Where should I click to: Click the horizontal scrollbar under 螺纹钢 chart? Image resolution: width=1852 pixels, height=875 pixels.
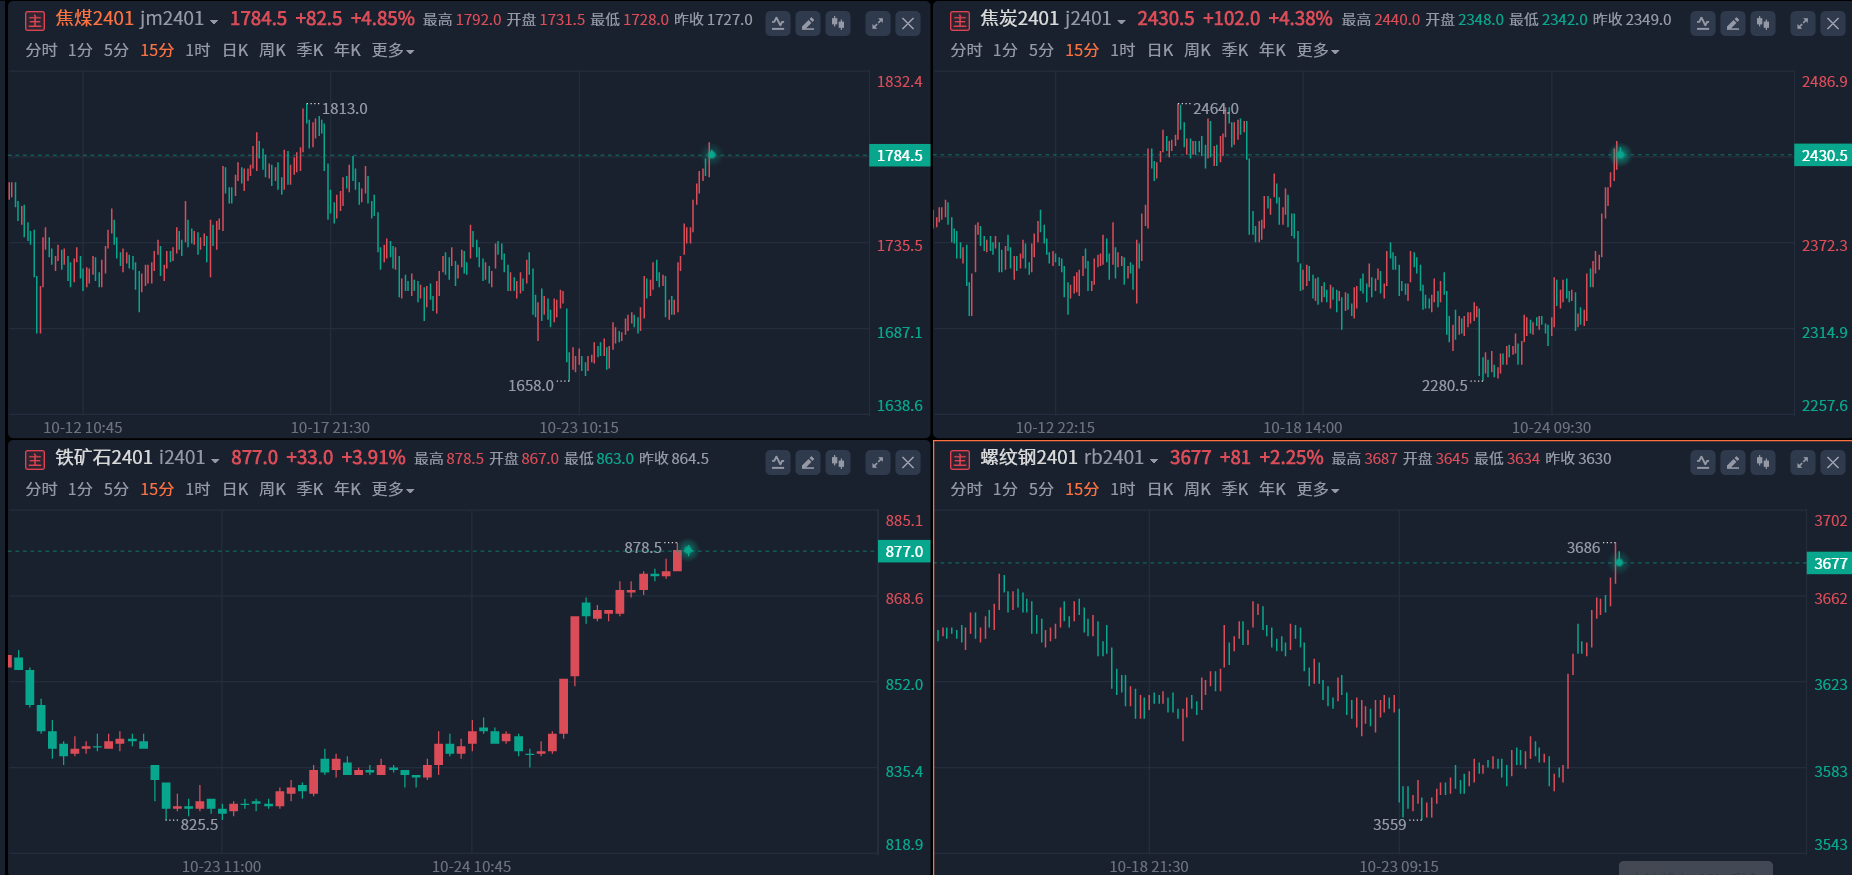[x=1695, y=868]
